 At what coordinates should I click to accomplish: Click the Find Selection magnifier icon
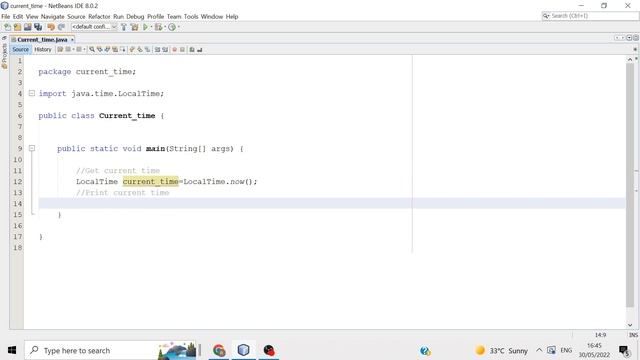click(x=92, y=49)
